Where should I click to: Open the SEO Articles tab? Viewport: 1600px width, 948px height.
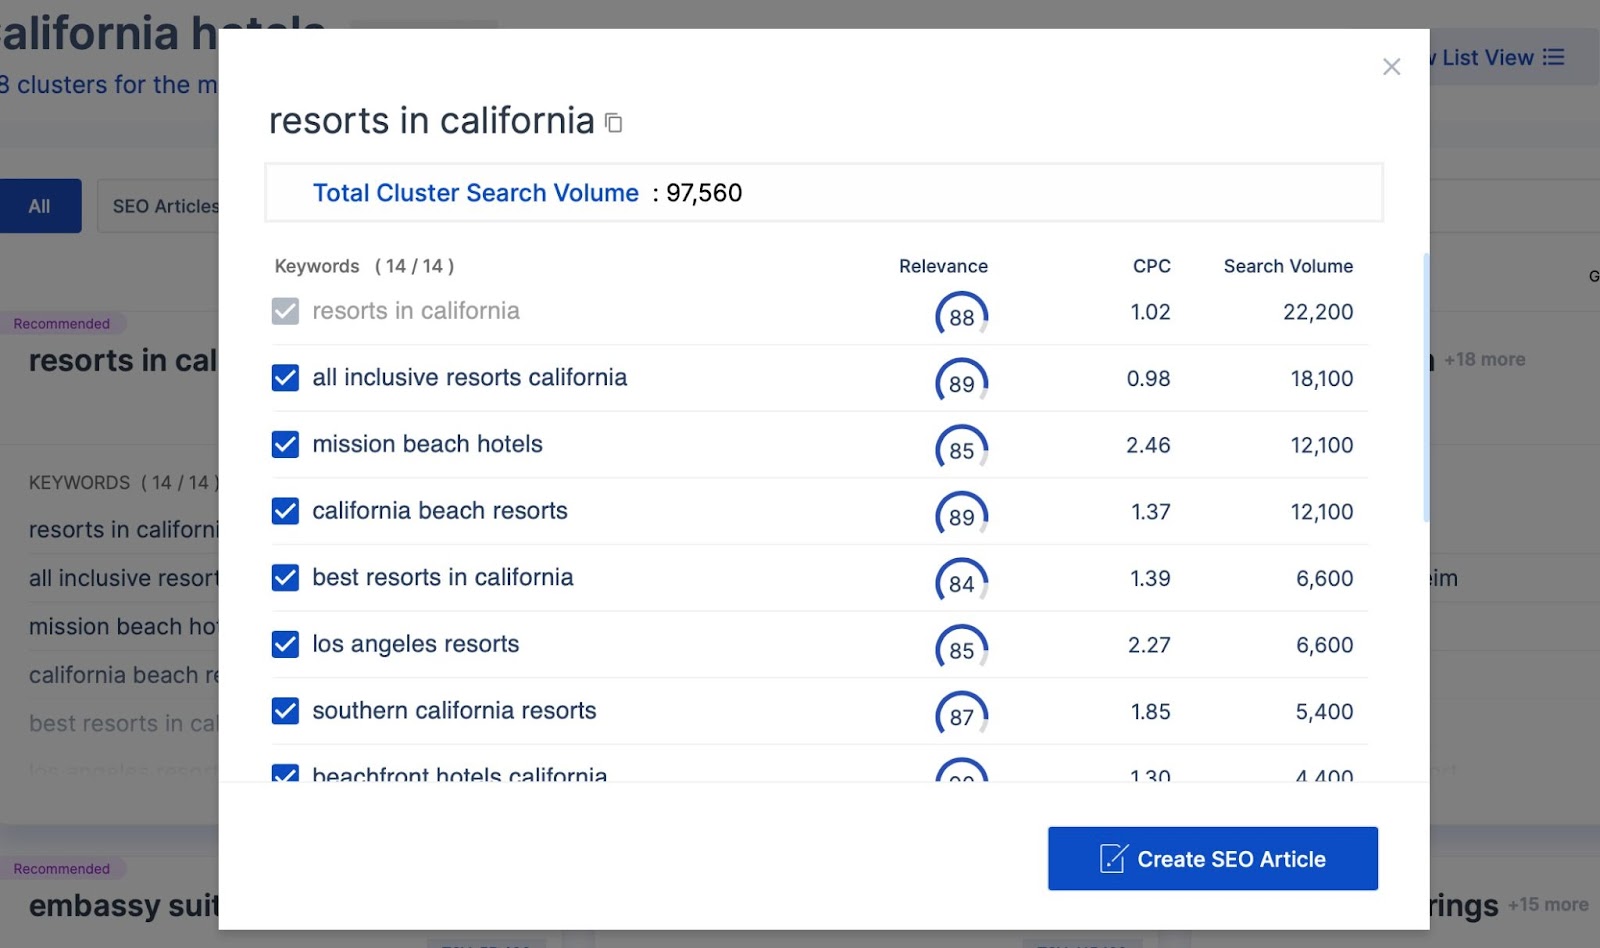pyautogui.click(x=160, y=206)
